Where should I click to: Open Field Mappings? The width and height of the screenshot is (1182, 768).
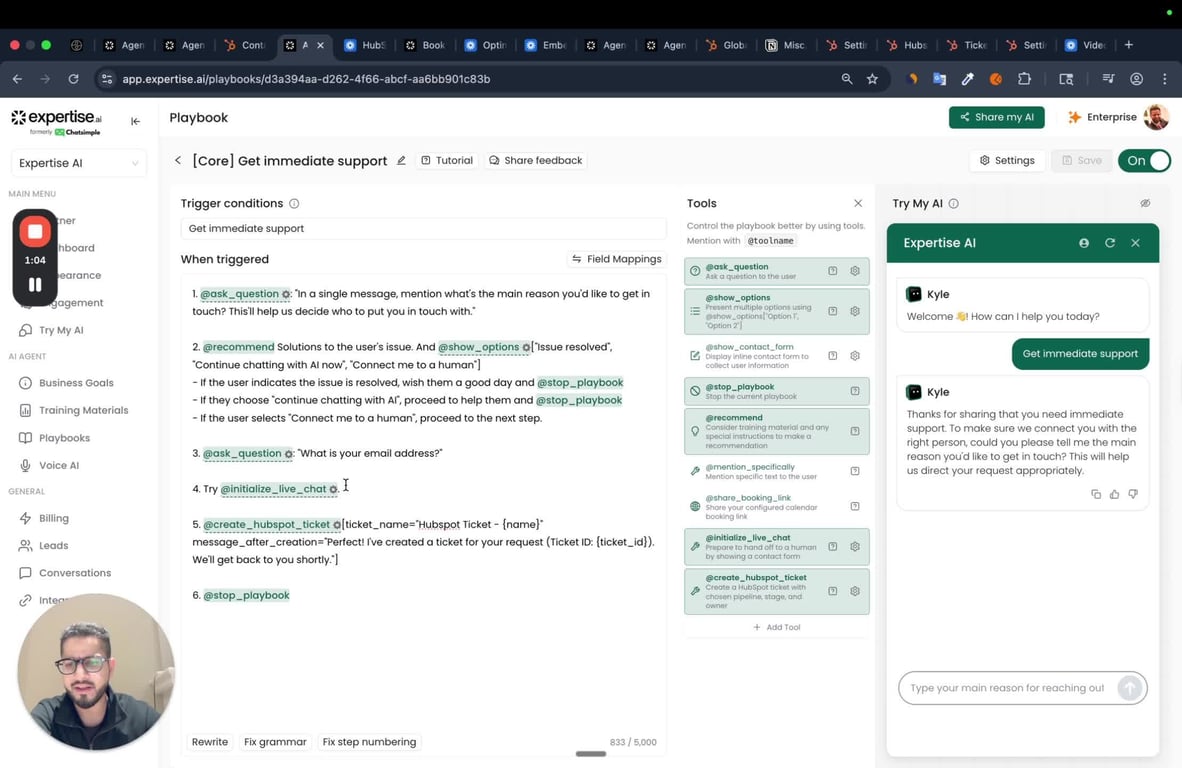[x=617, y=259]
